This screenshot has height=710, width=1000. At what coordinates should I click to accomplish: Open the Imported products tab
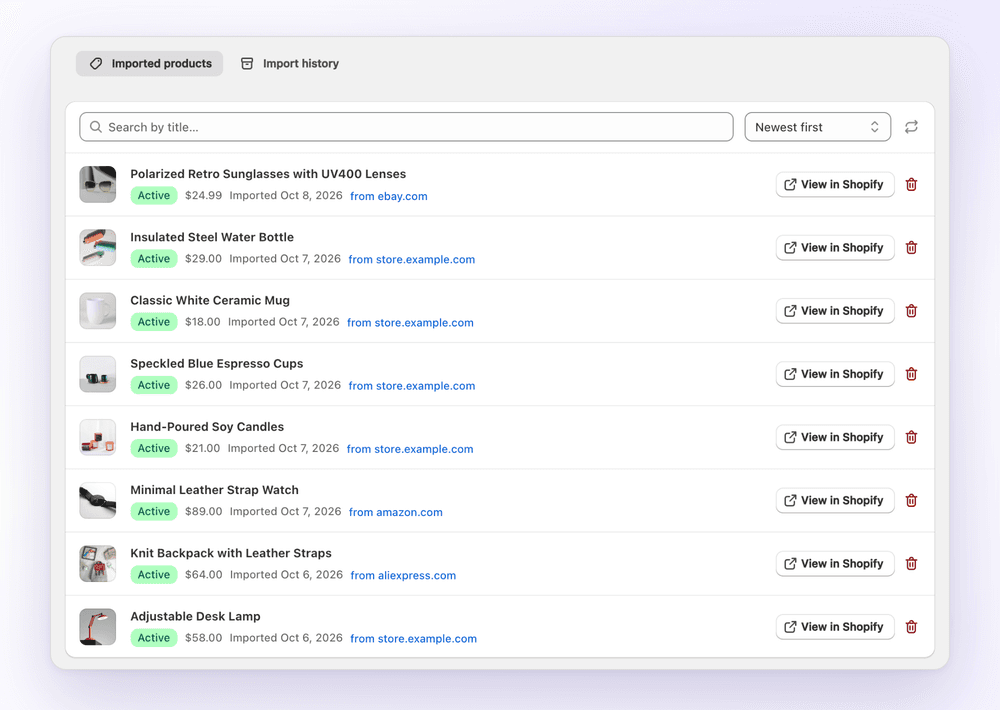click(149, 64)
